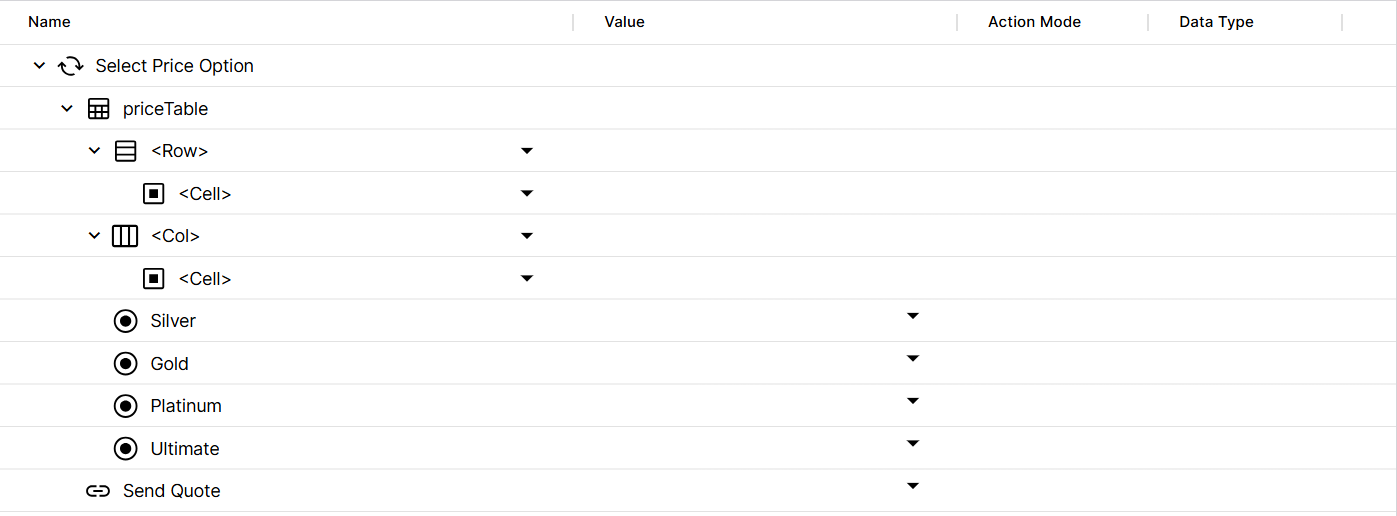Select the Platinum radio button
The width and height of the screenshot is (1397, 516).
point(126,406)
